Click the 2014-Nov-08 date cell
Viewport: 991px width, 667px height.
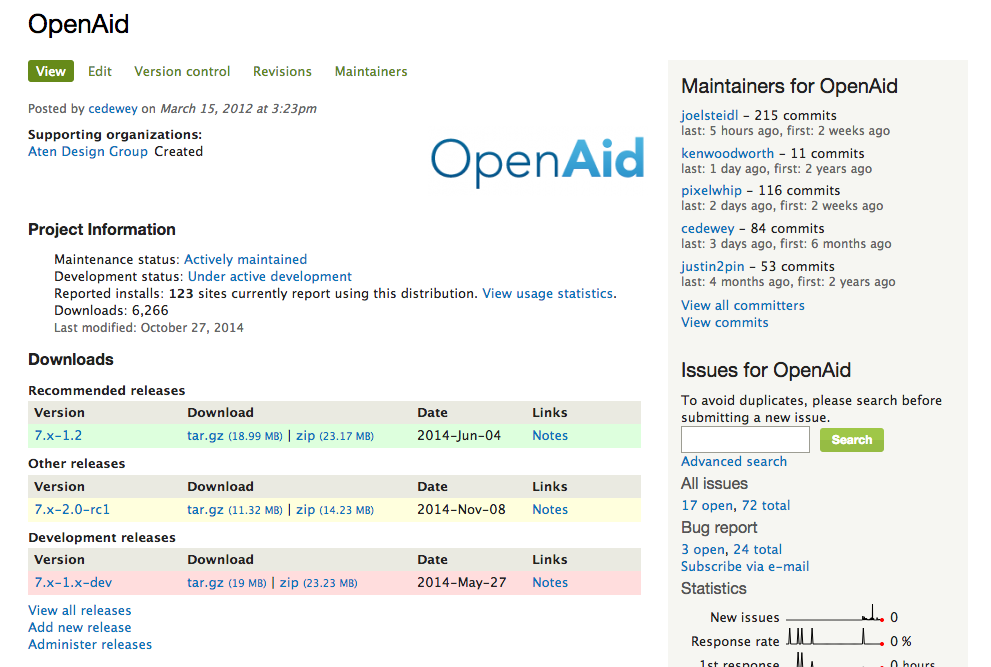[461, 510]
